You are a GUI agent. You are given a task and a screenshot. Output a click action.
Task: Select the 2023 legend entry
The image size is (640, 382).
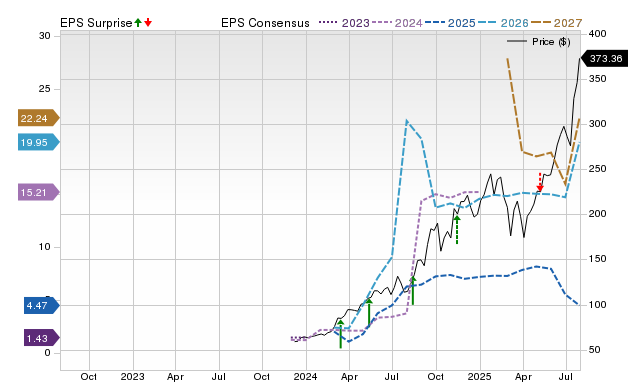point(344,23)
